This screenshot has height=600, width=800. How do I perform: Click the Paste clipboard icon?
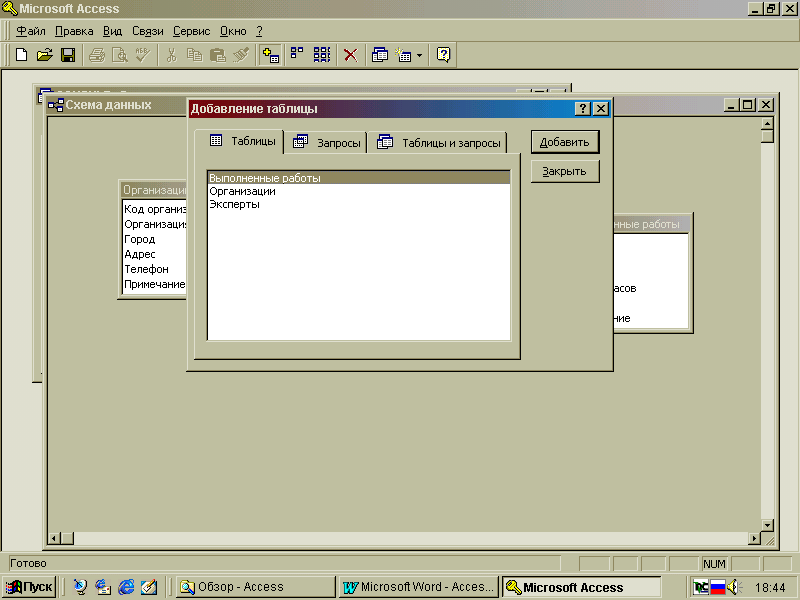[x=218, y=55]
